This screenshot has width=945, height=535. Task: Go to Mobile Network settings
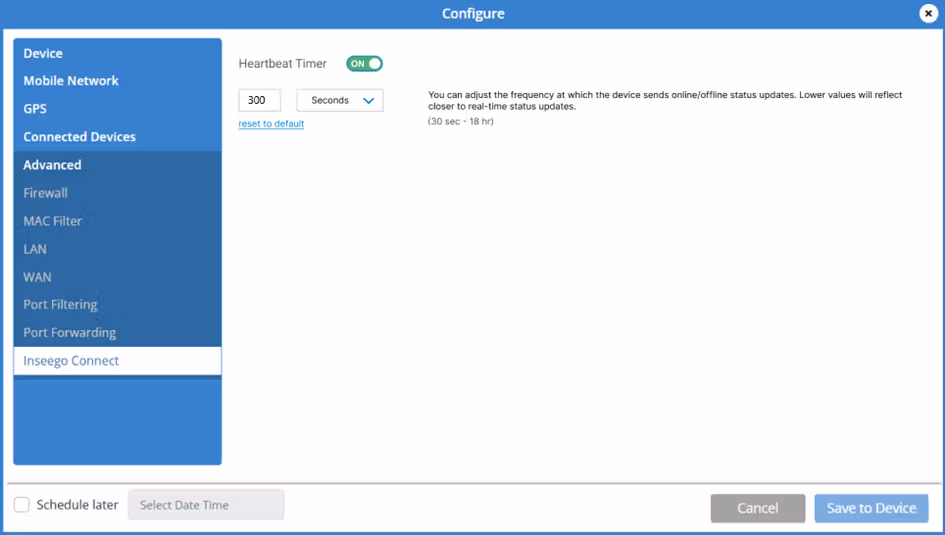[118, 81]
